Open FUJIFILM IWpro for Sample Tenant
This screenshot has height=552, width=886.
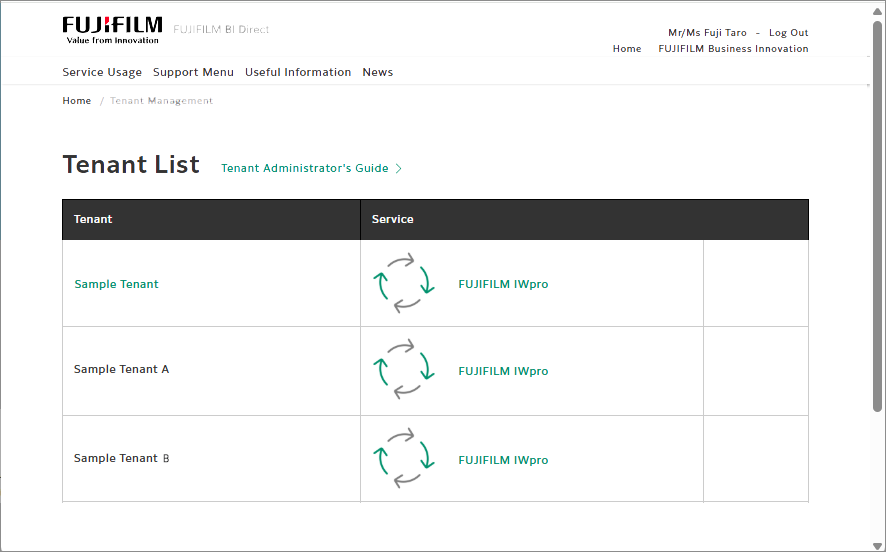click(x=503, y=284)
